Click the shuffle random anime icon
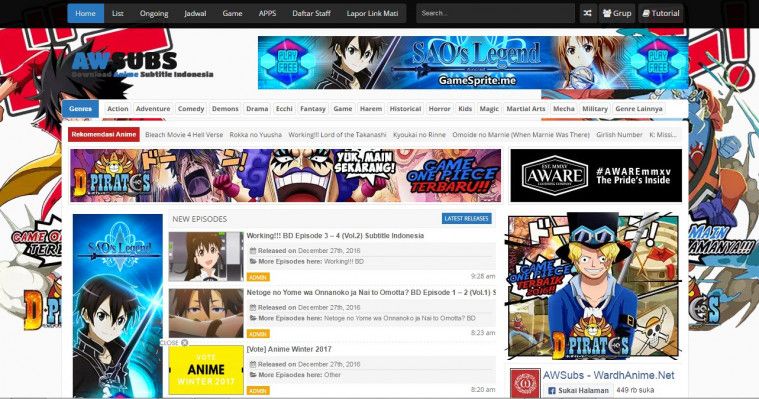The width and height of the screenshot is (759, 399). [587, 14]
